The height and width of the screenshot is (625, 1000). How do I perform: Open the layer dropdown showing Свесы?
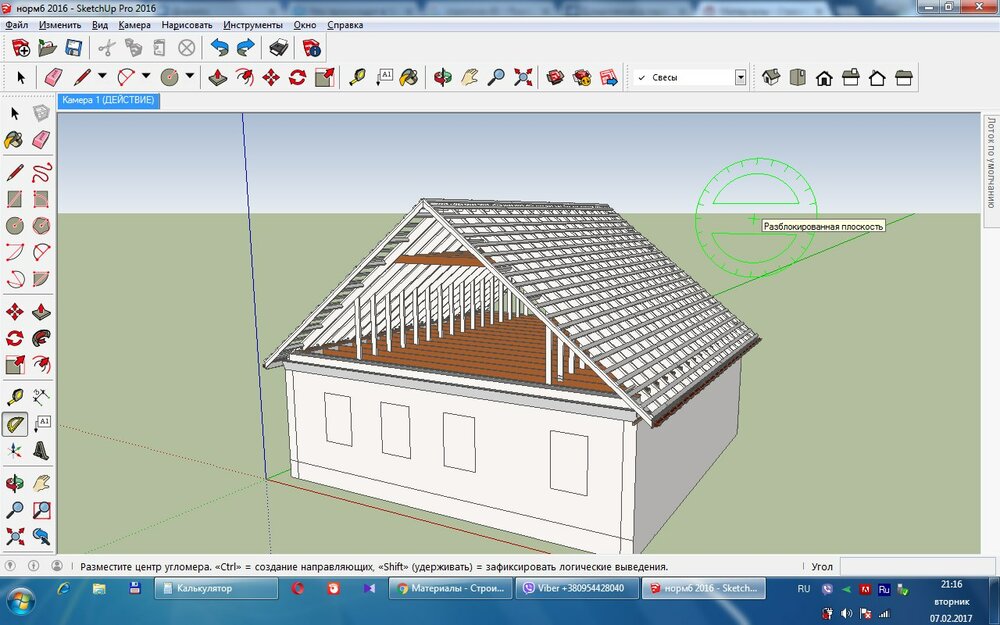(x=740, y=77)
